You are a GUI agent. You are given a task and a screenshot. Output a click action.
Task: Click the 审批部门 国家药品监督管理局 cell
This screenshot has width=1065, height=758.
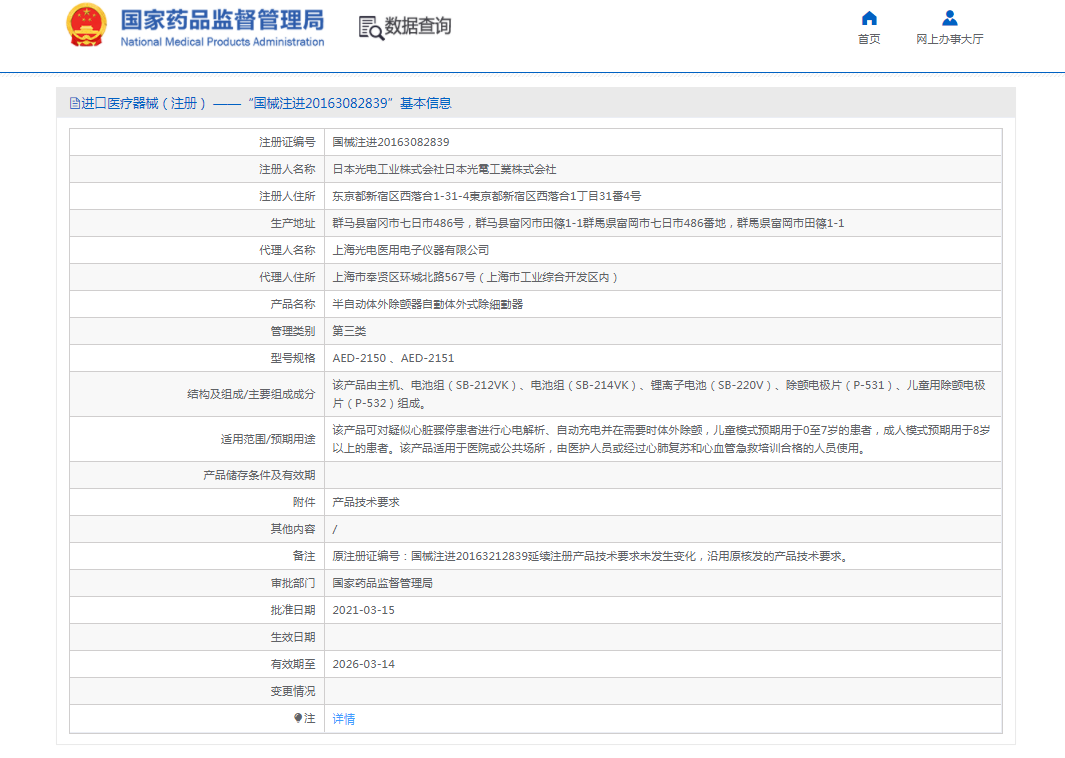point(384,582)
